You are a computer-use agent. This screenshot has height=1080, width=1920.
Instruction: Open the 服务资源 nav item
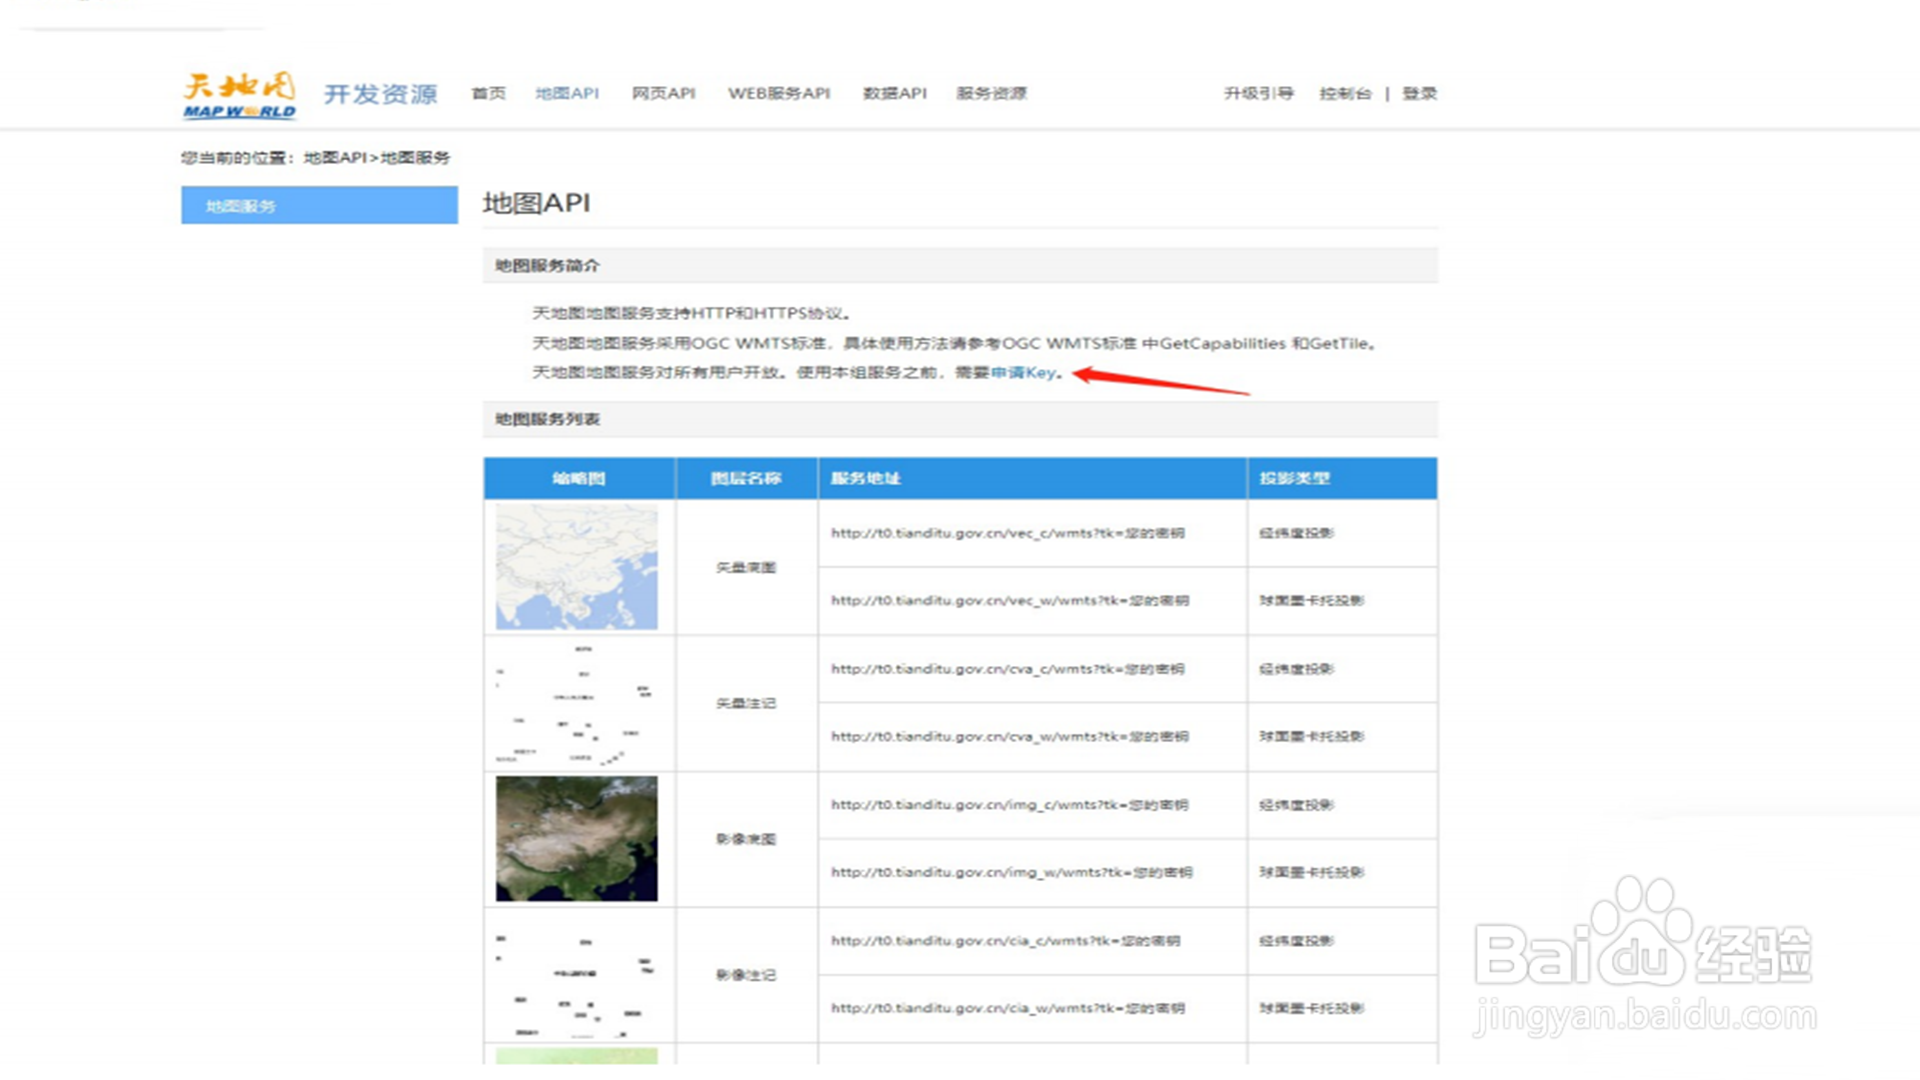click(x=992, y=93)
